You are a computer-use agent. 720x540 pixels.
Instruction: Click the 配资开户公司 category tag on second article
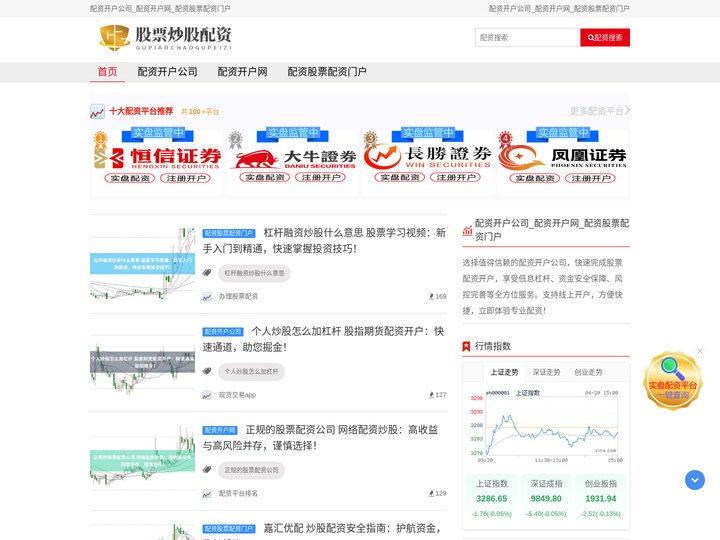pos(223,332)
